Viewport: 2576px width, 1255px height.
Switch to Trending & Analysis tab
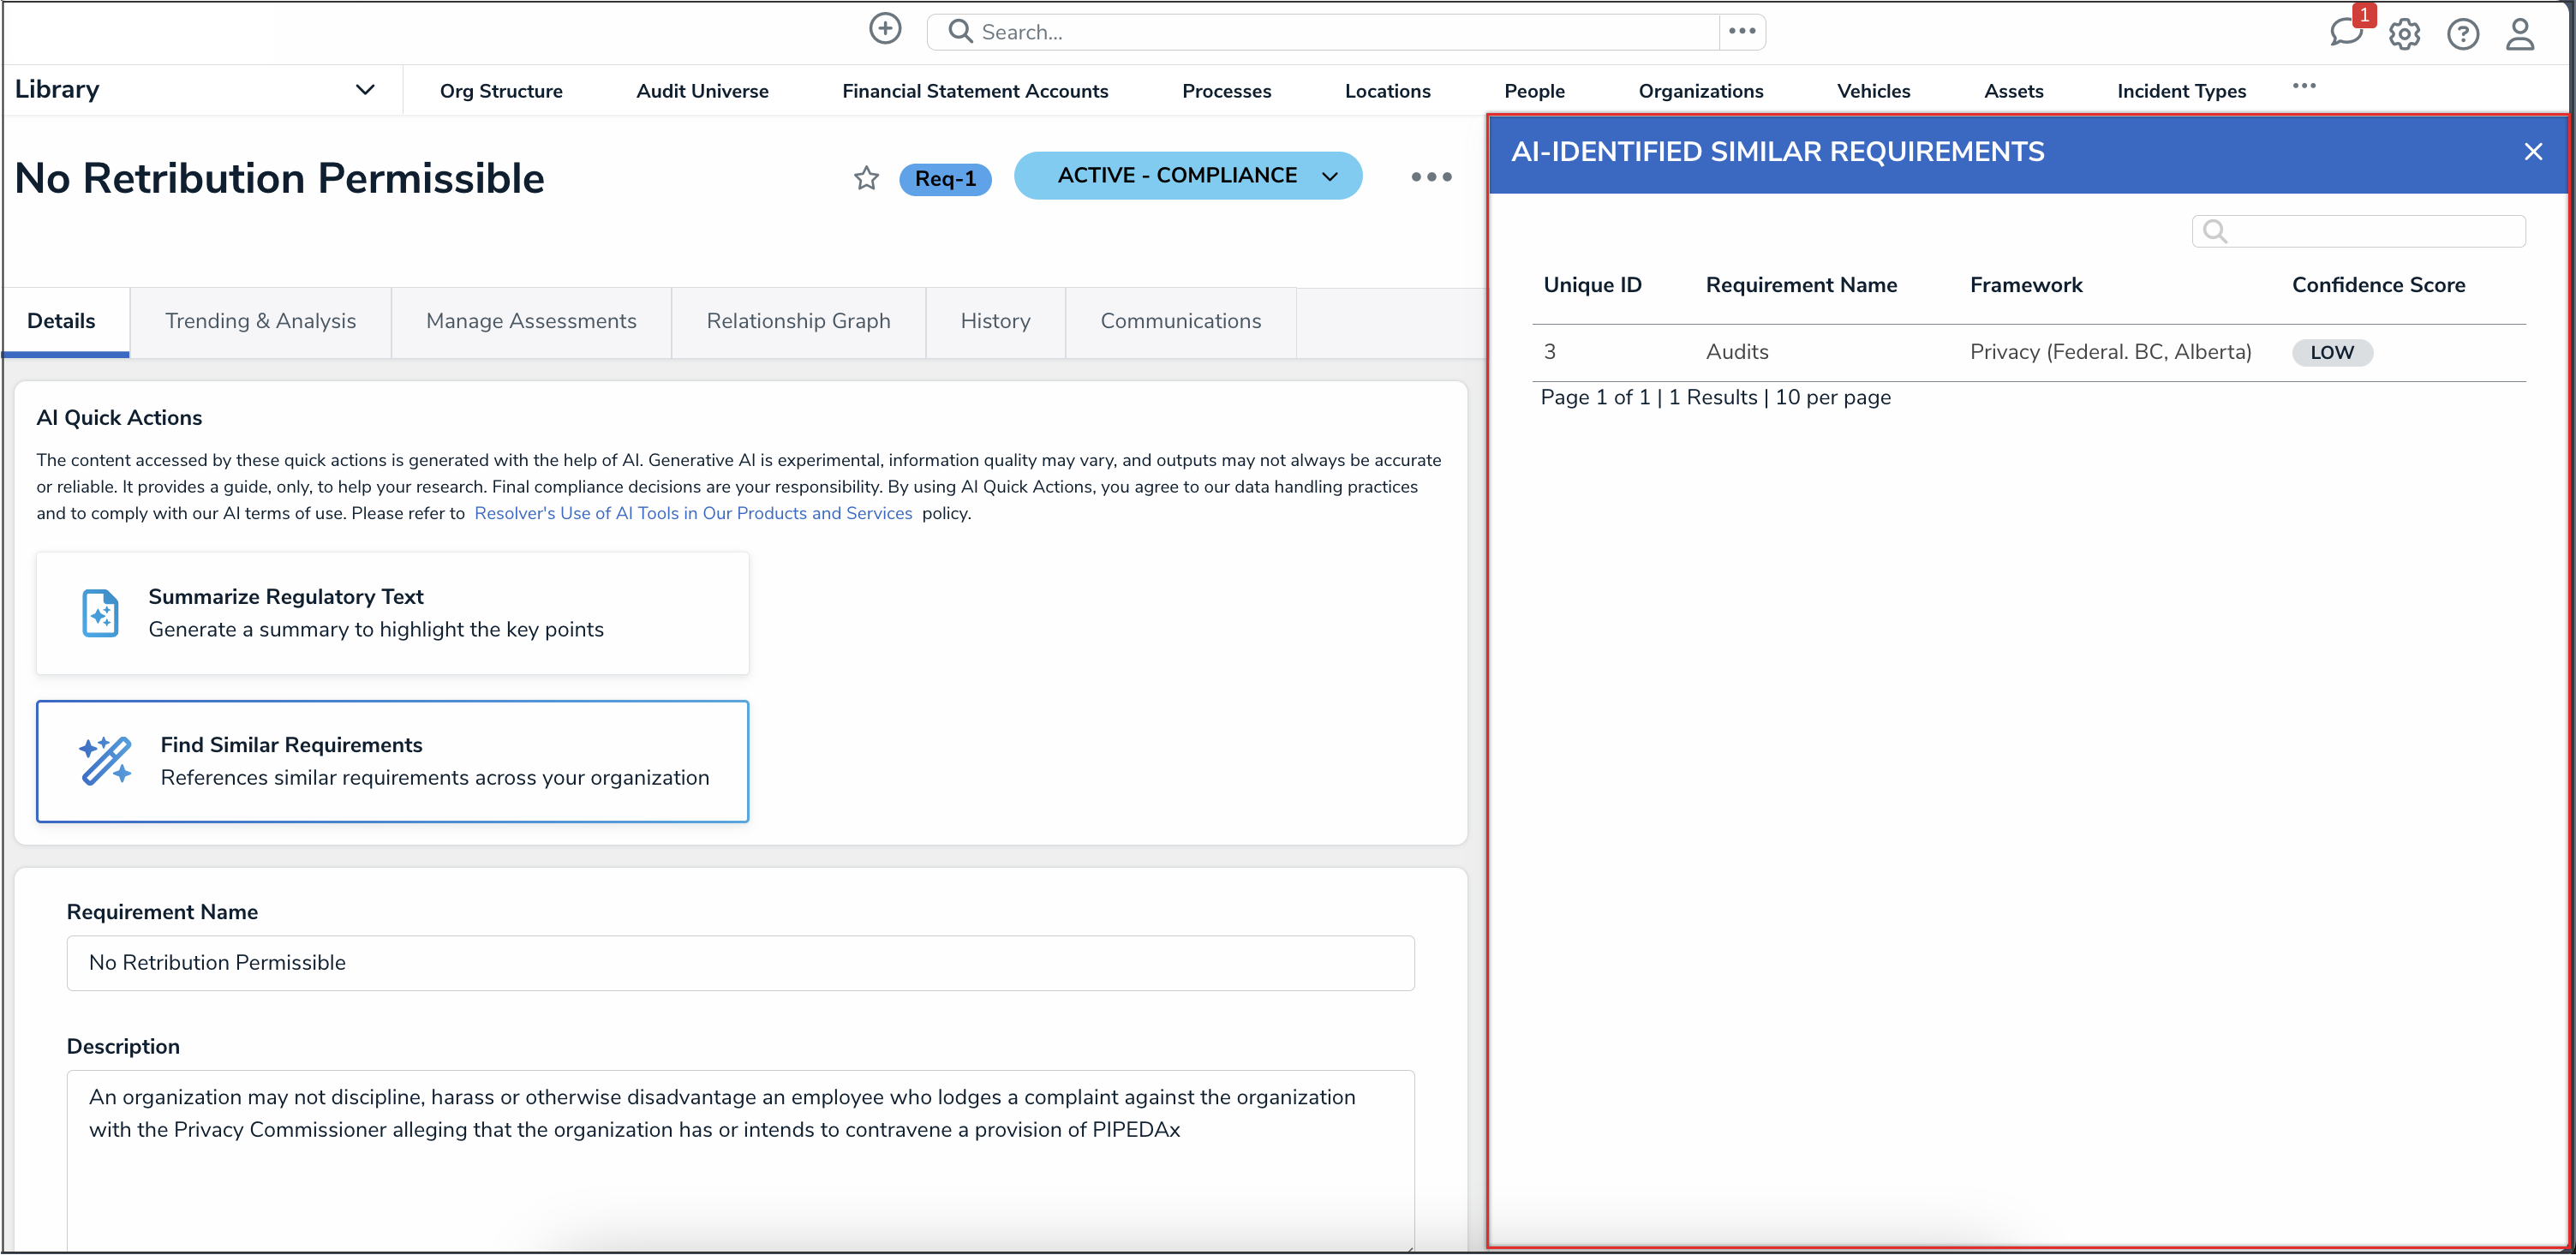260,321
